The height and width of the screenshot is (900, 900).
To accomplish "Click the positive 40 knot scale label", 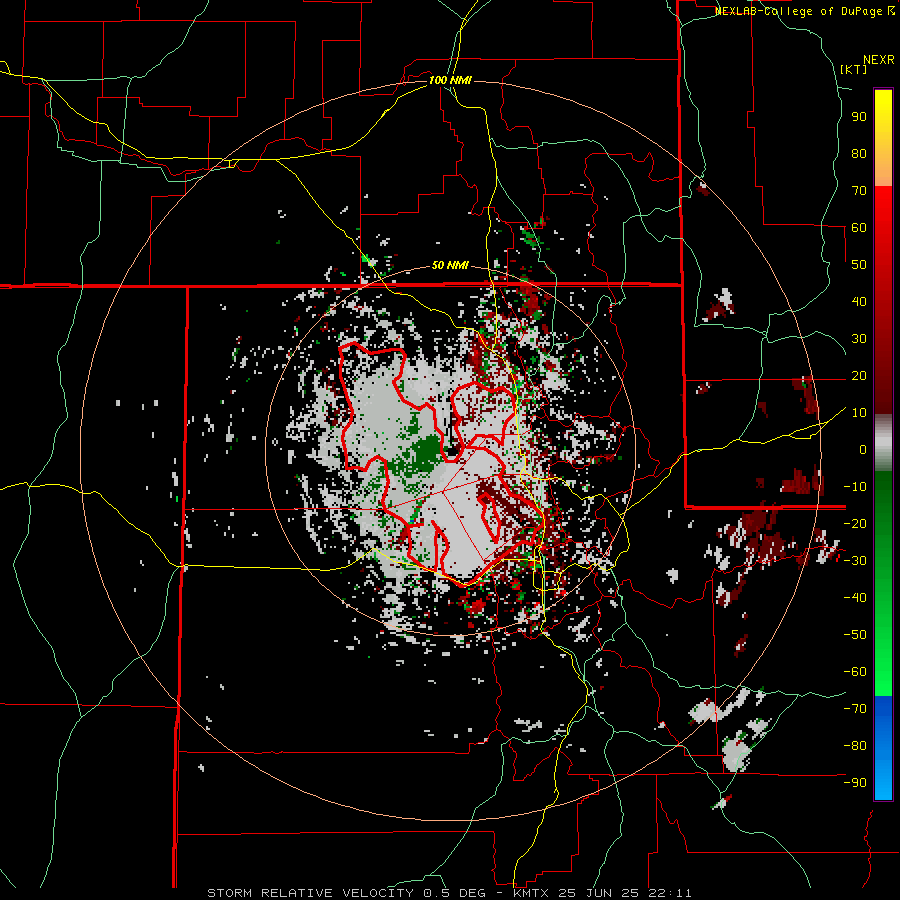I will [859, 301].
